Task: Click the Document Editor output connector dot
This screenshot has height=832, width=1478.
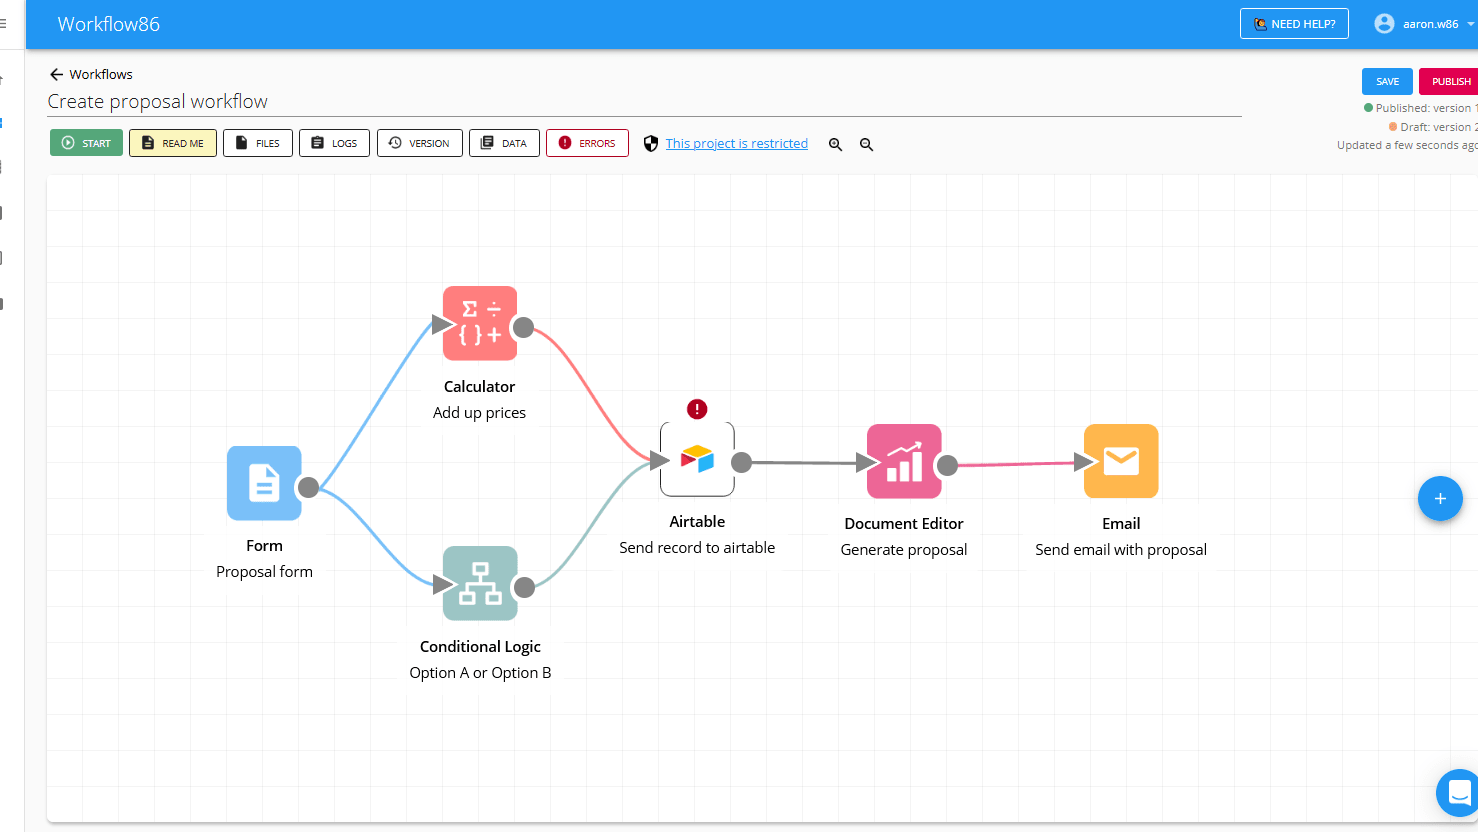Action: click(947, 465)
